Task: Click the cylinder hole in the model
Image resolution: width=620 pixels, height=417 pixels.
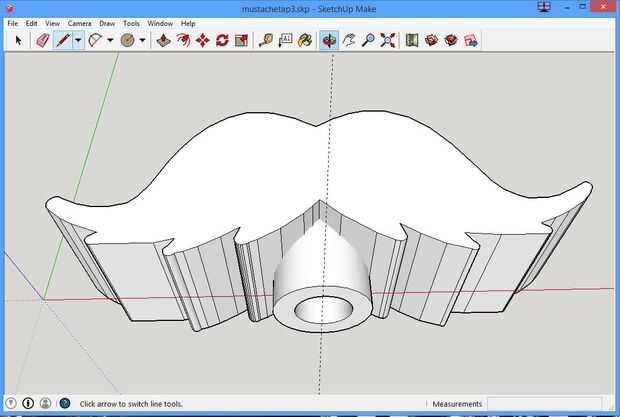Action: tap(323, 309)
